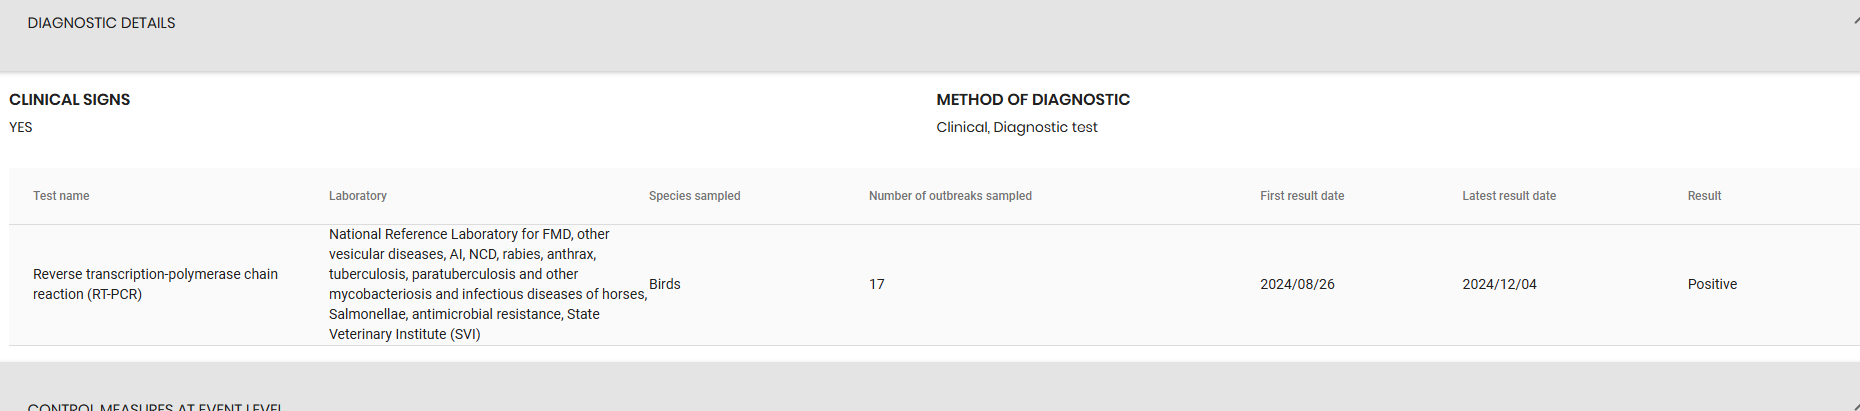Collapse the Diagnostic Details panel chevron
The image size is (1860, 411).
1855,21
